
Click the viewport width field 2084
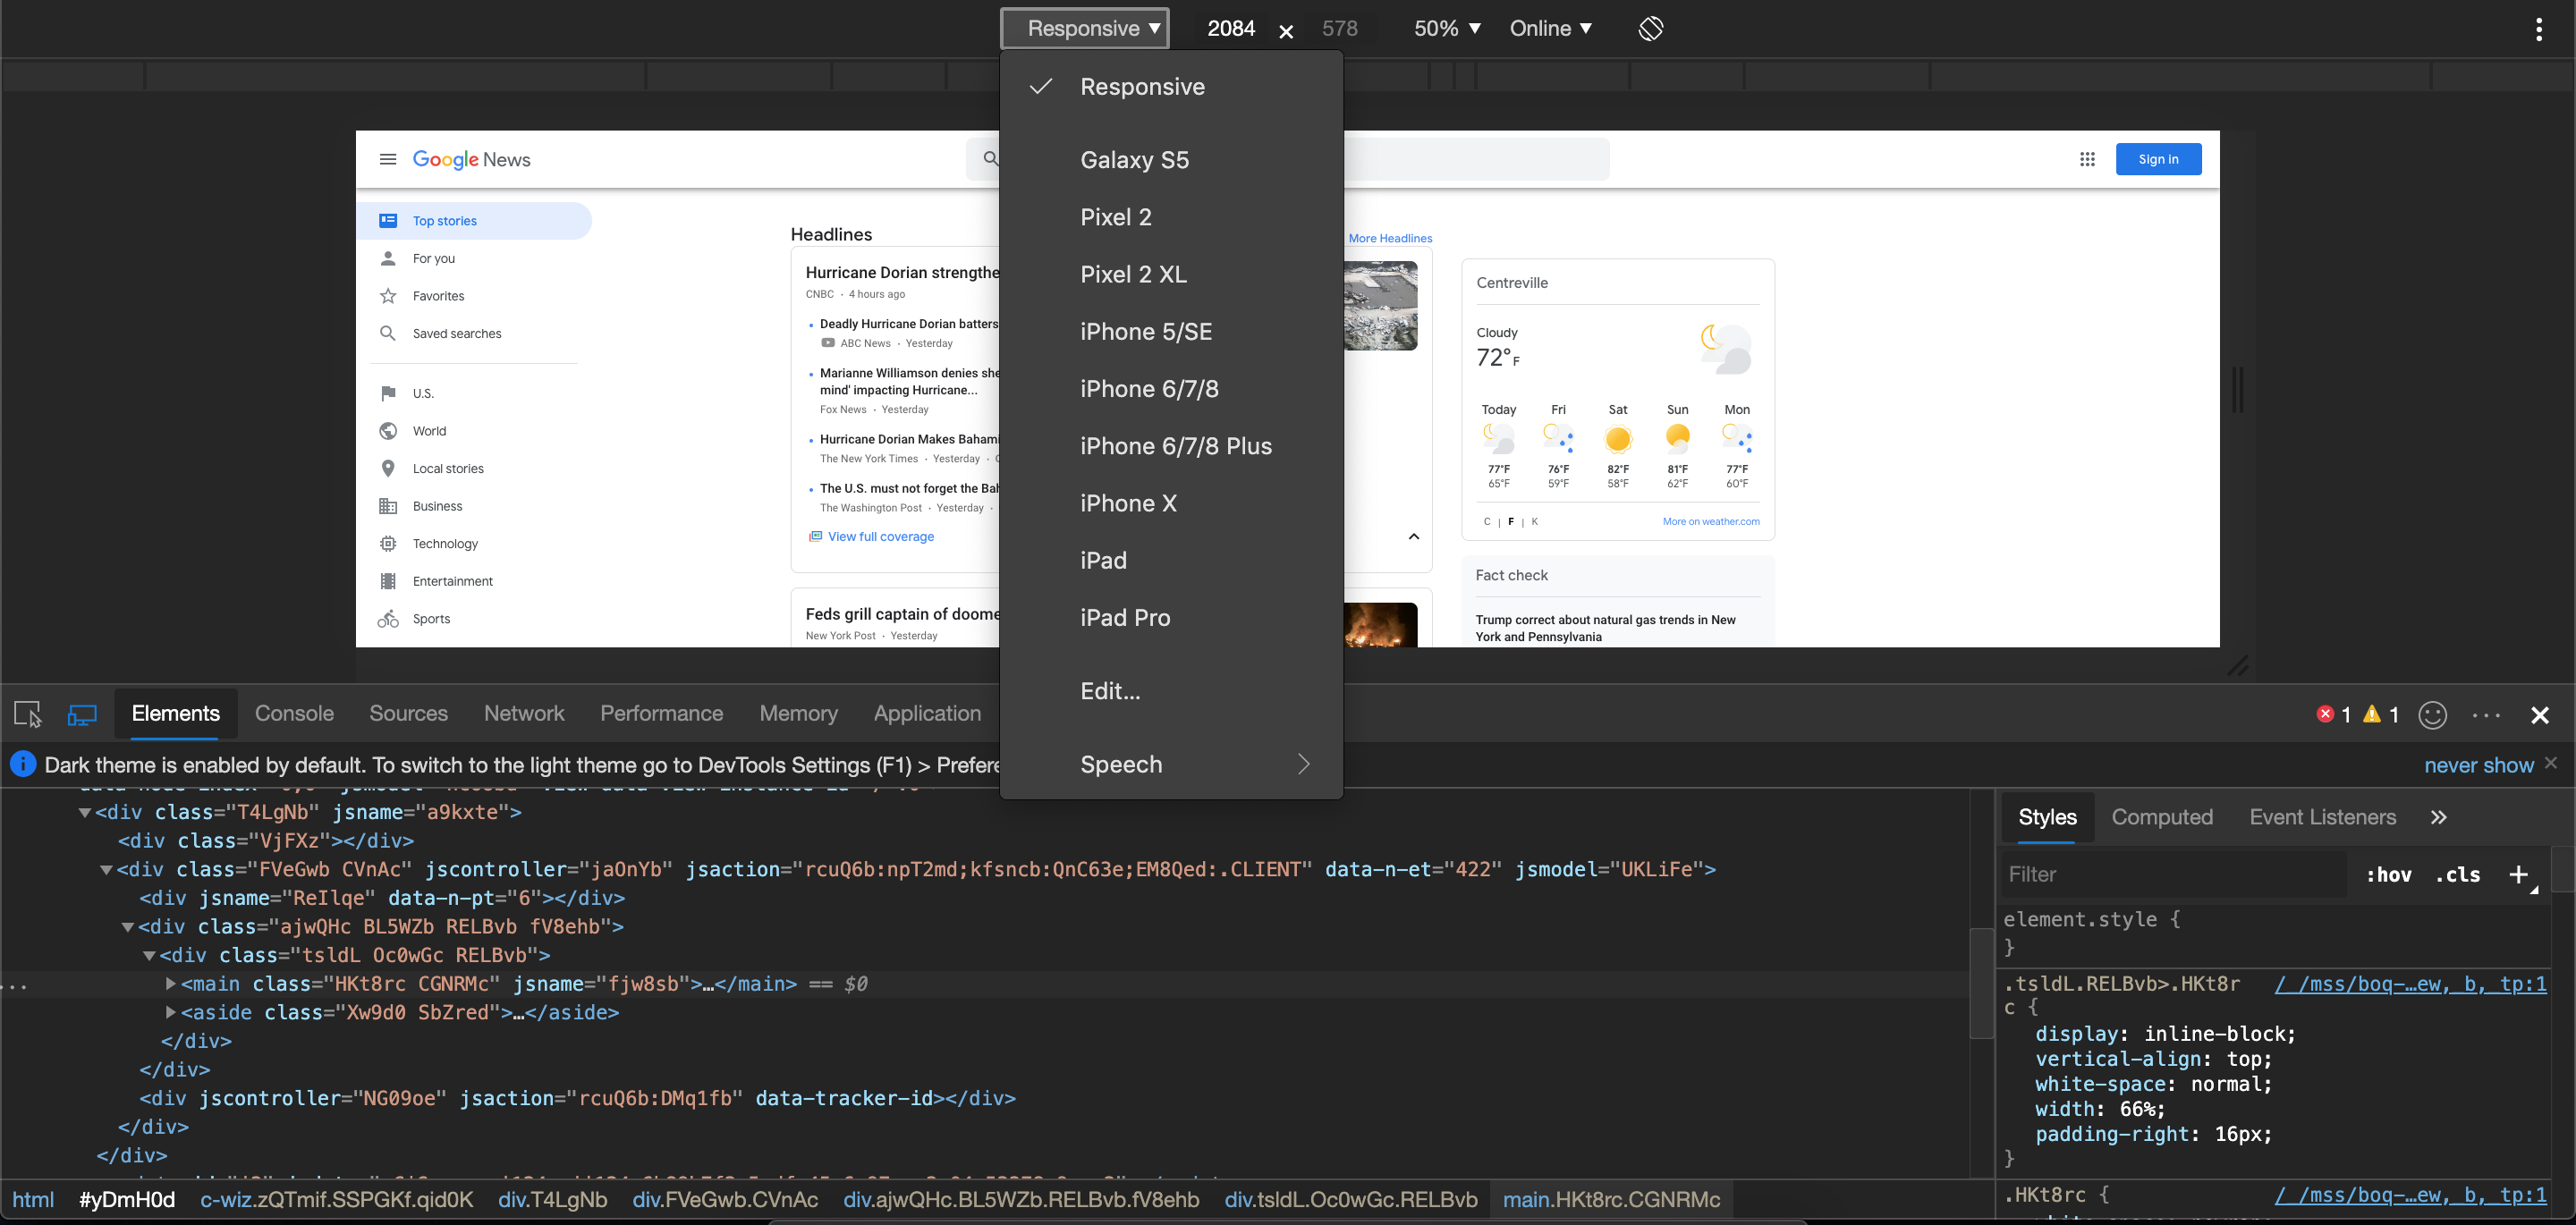point(1231,28)
